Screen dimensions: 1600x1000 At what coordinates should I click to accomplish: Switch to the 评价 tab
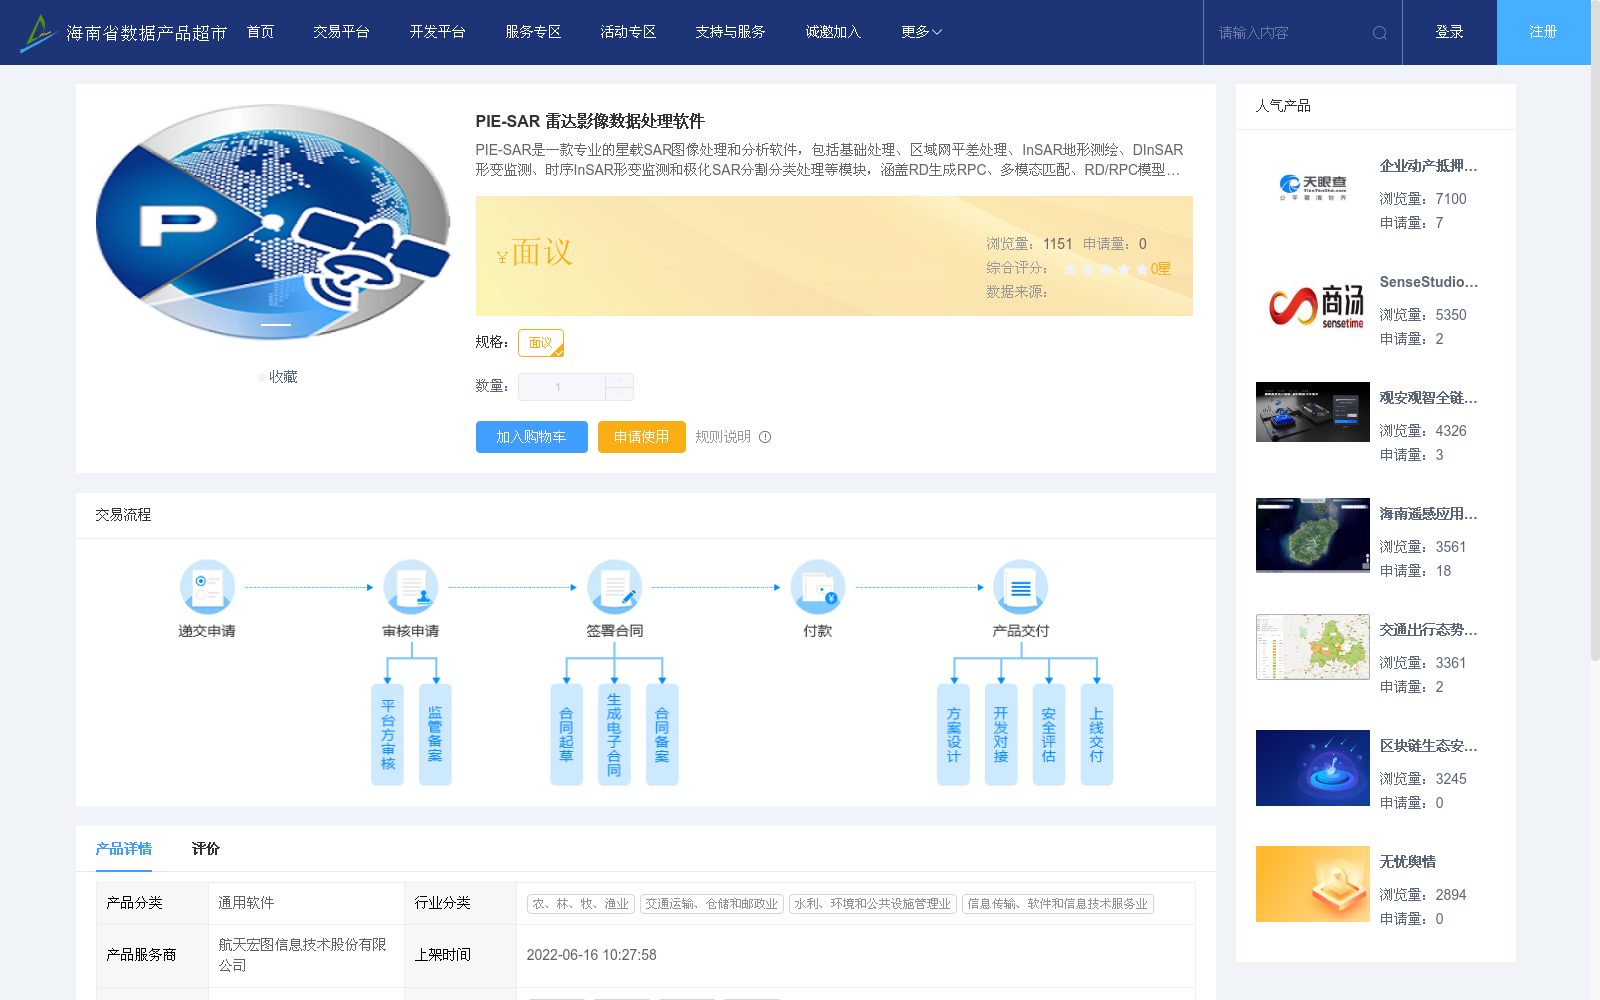(206, 848)
